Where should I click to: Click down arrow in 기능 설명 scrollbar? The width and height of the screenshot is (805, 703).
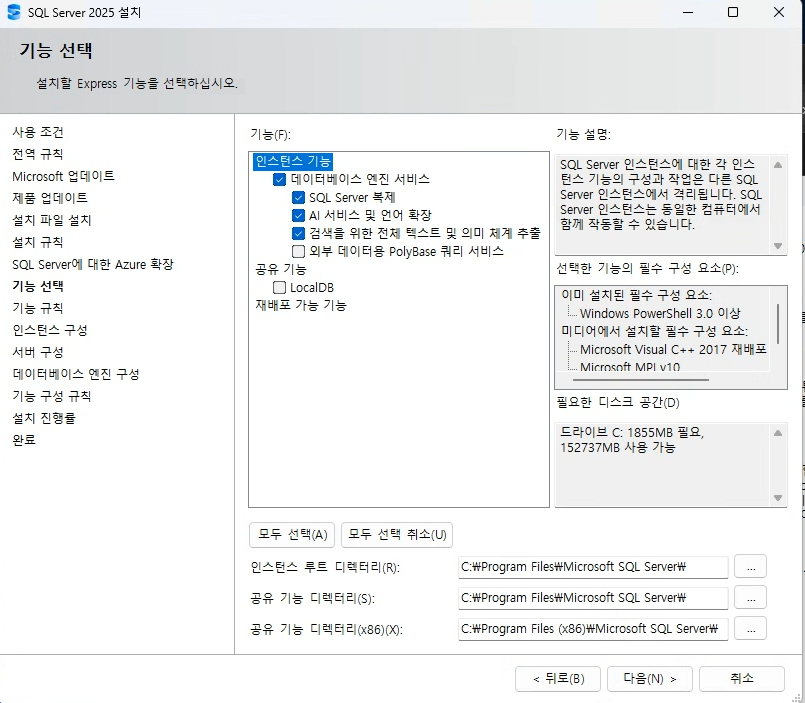coord(778,245)
